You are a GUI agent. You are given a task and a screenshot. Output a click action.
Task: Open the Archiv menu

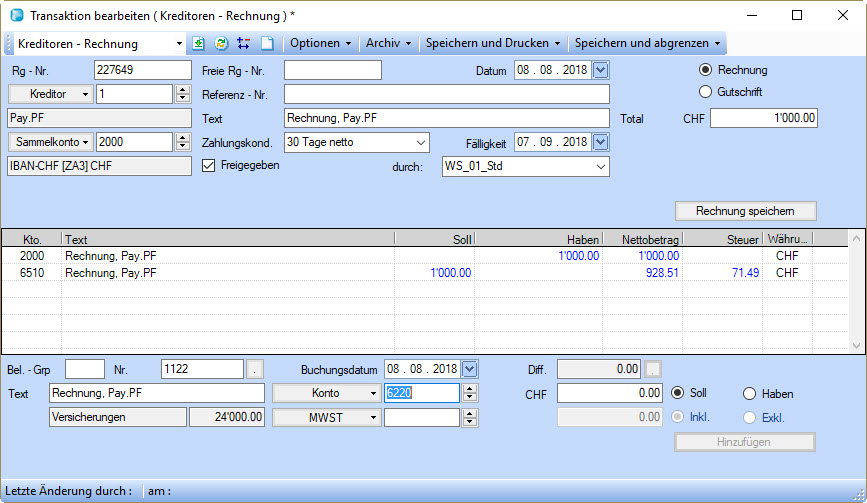(388, 44)
